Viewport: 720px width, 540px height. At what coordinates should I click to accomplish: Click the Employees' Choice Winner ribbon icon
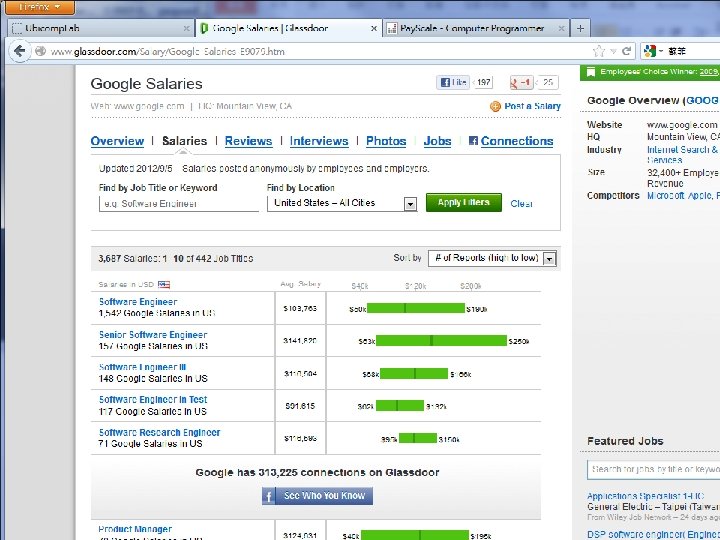[x=591, y=72]
